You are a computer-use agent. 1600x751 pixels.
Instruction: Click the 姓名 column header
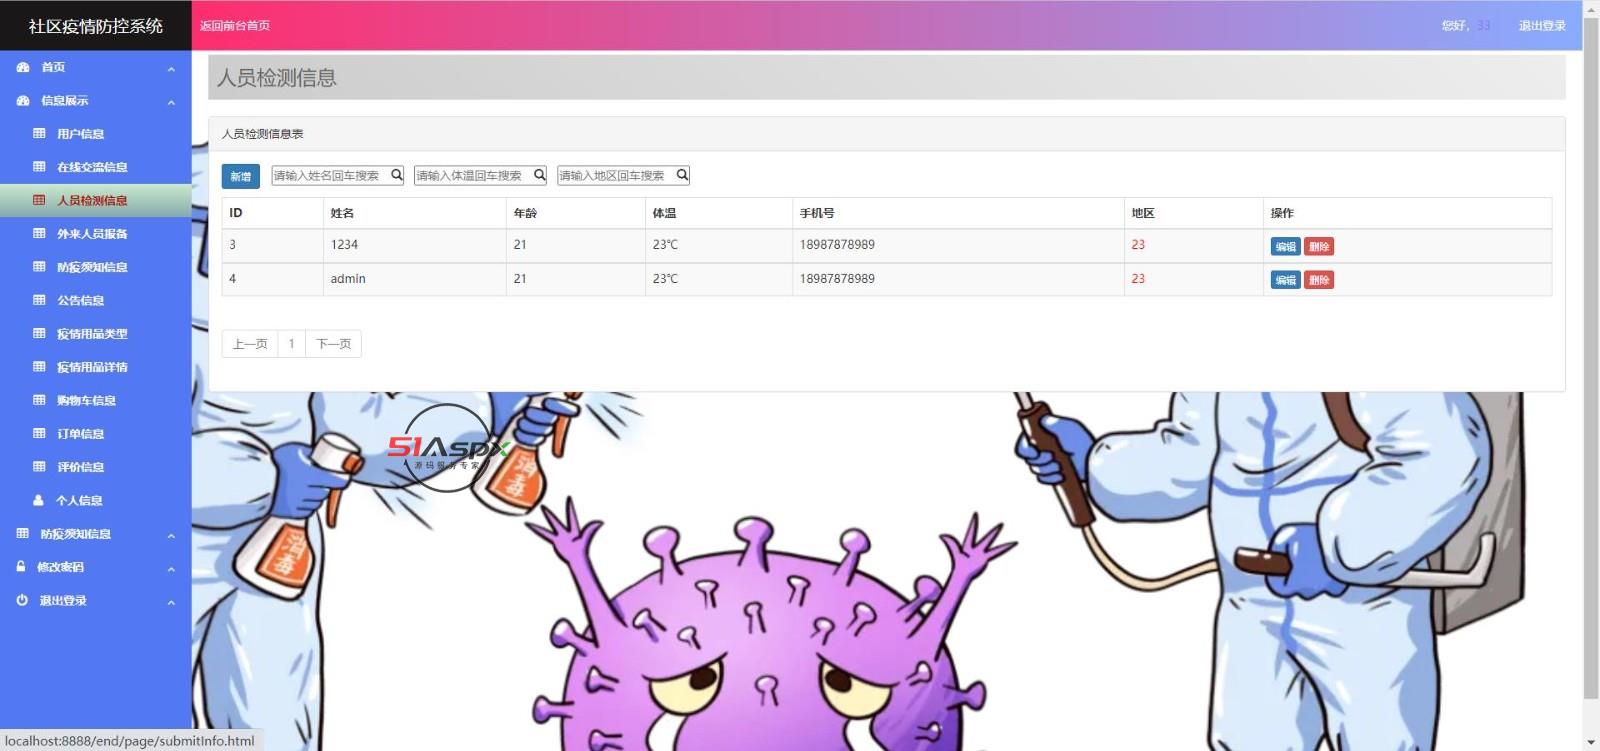click(342, 213)
